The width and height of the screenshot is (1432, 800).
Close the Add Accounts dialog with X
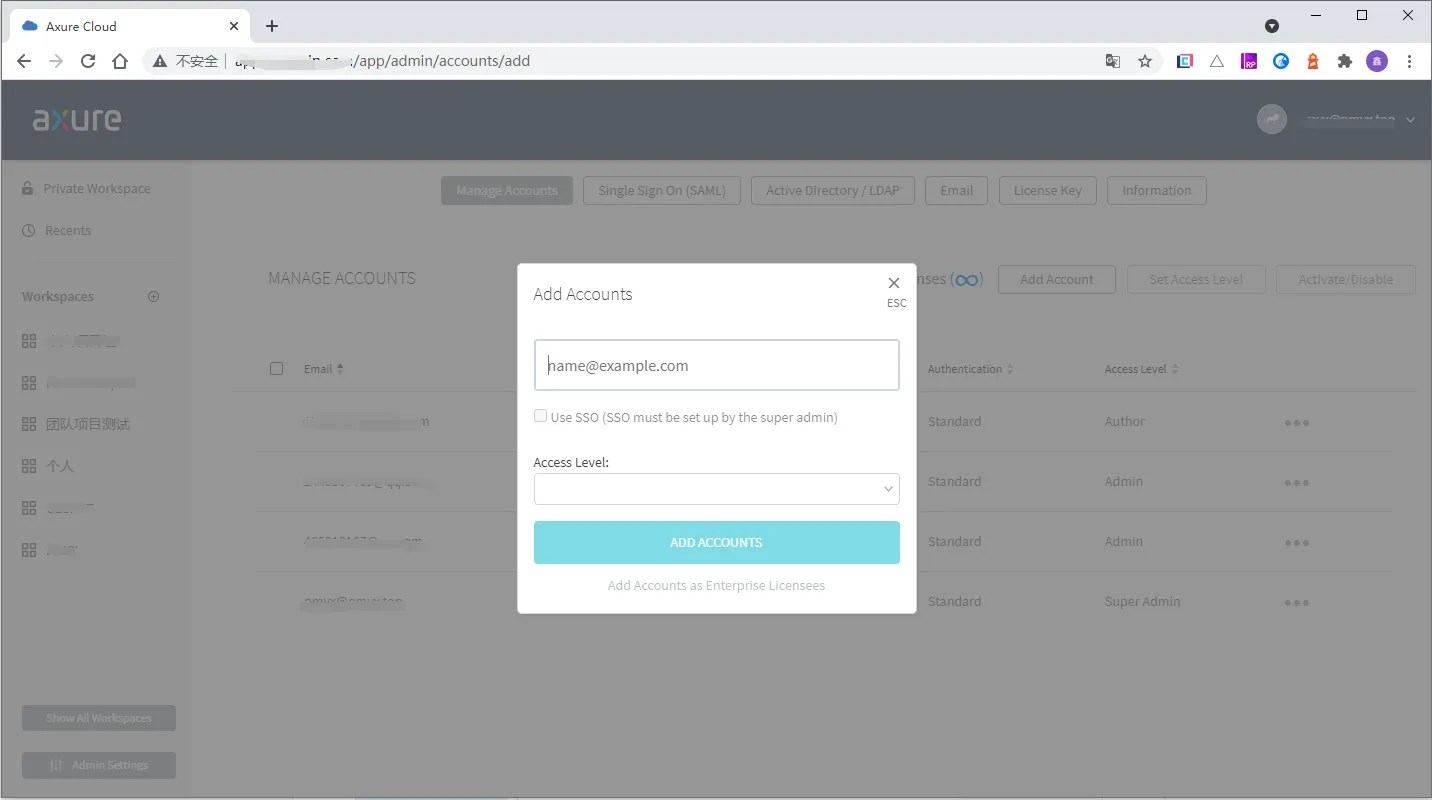894,283
